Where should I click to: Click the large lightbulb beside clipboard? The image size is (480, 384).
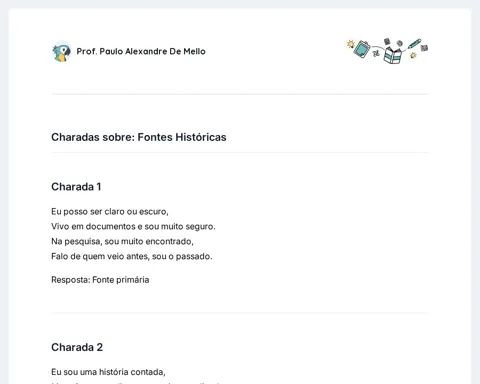(350, 44)
